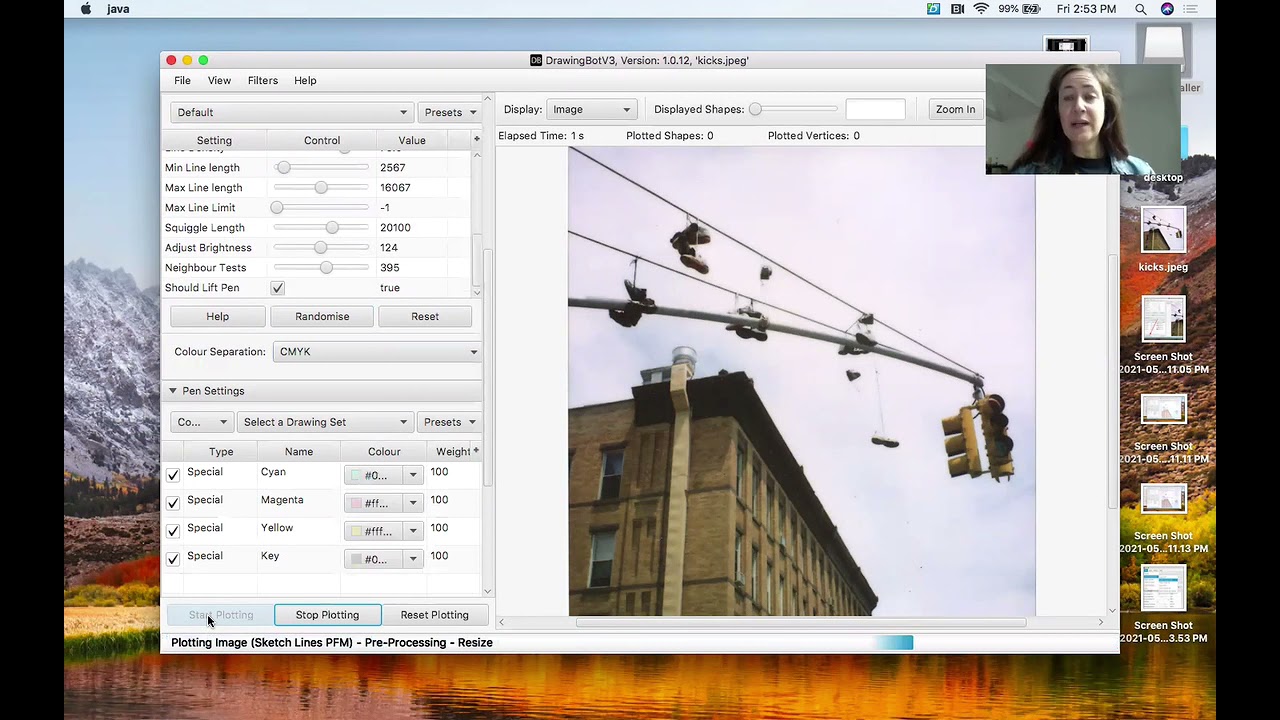The image size is (1280, 720).
Task: Click the Reset settings button
Action: tap(425, 316)
